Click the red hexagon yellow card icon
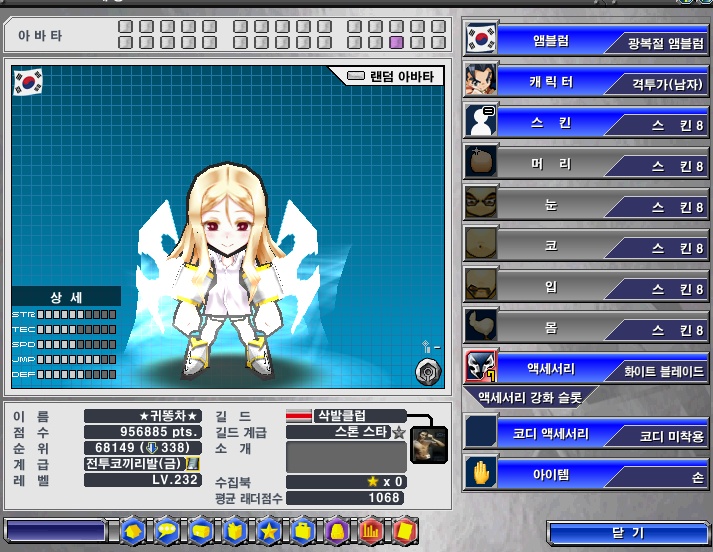This screenshot has width=713, height=552. click(405, 531)
